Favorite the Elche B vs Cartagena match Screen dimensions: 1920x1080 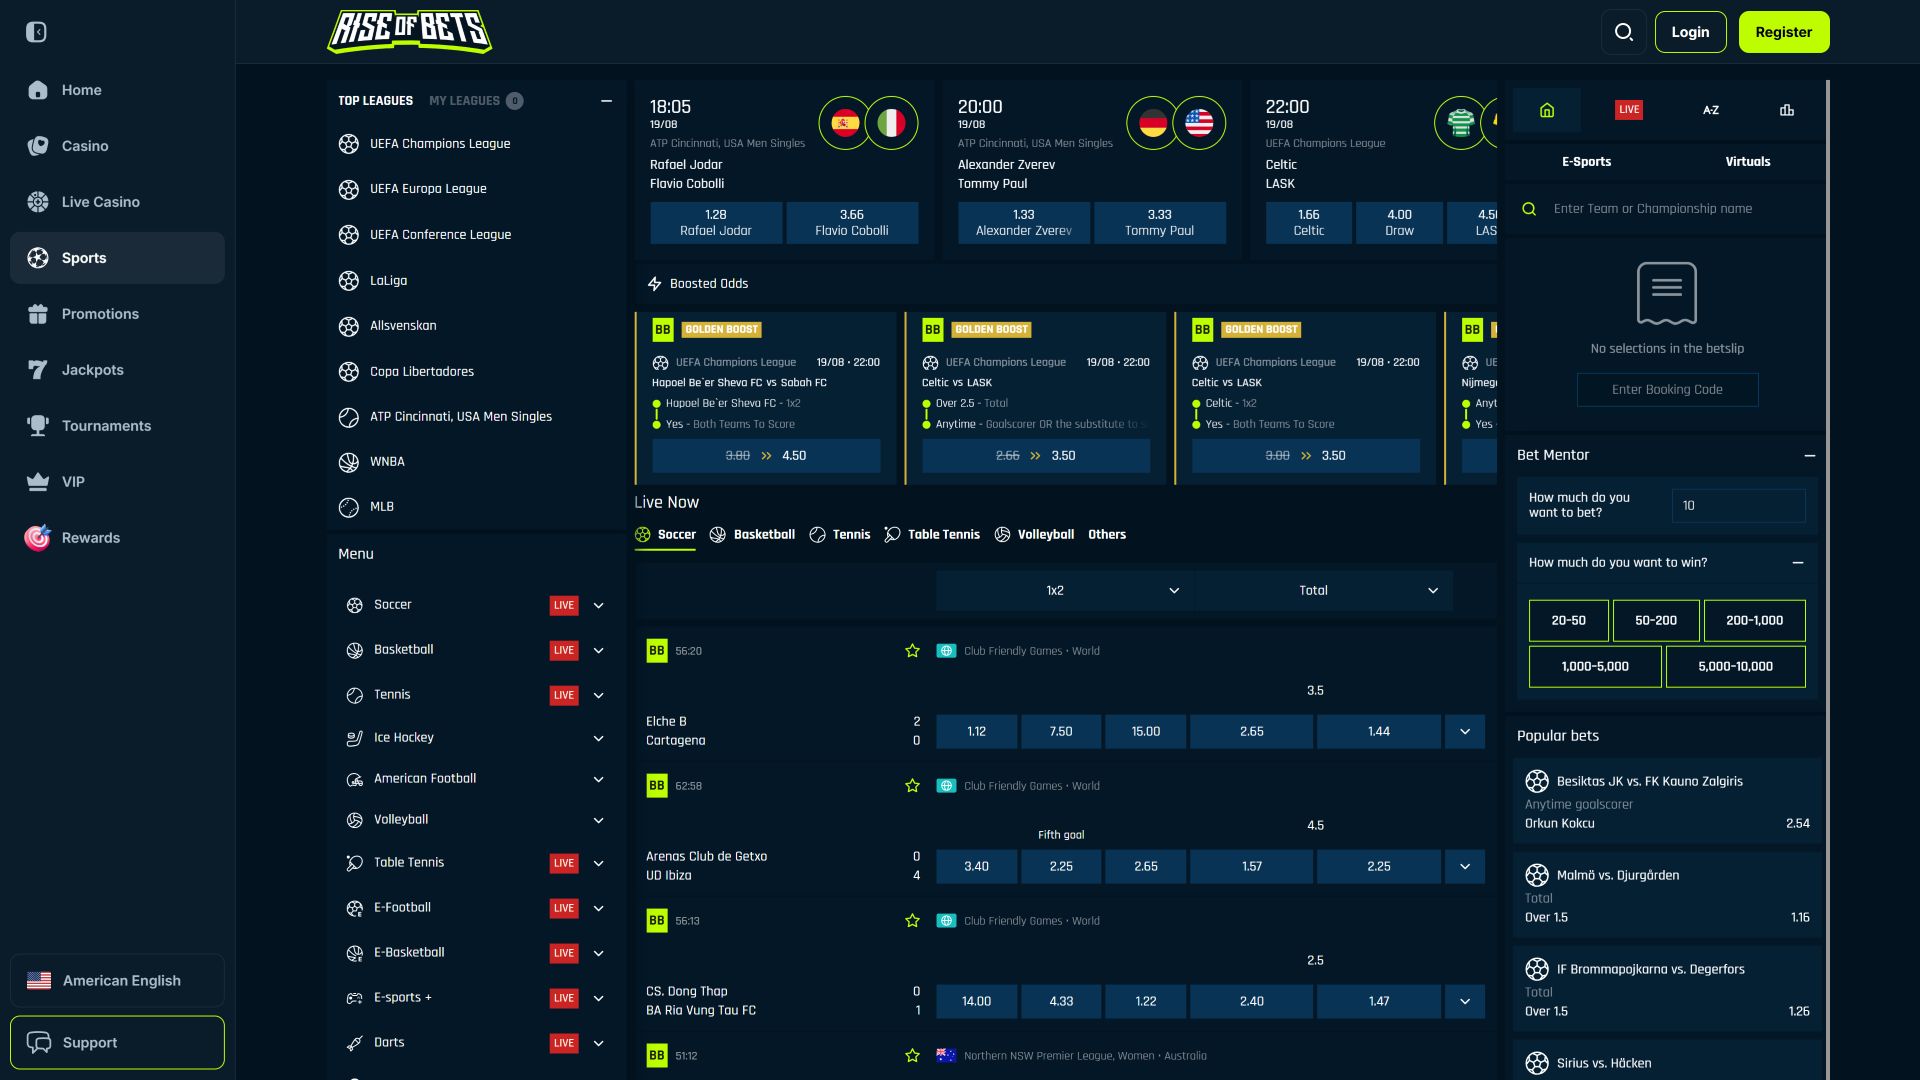click(912, 651)
